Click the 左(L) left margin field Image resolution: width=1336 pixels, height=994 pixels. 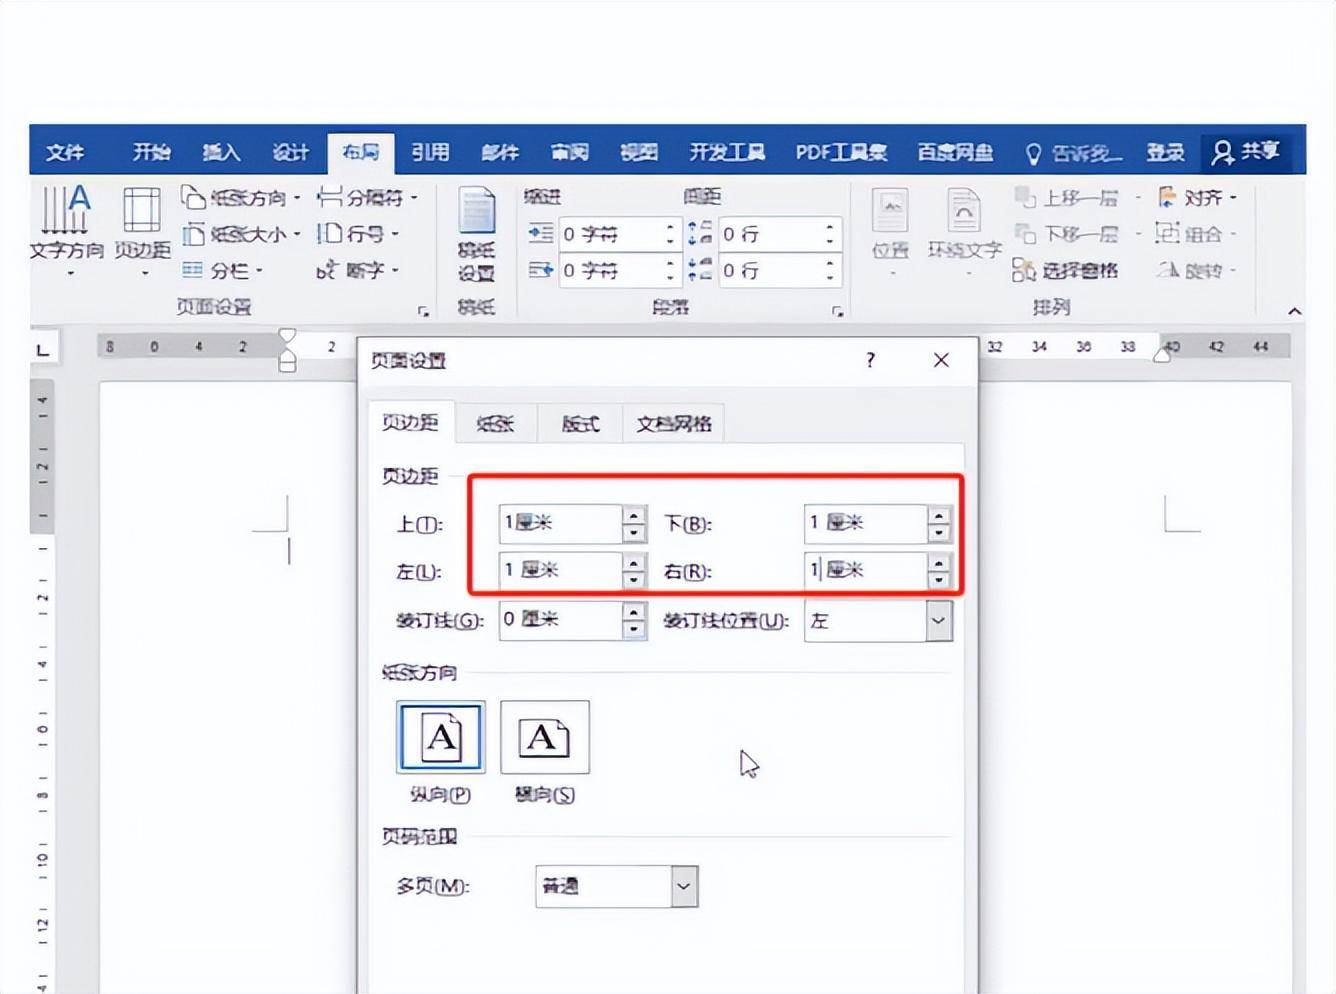point(561,571)
